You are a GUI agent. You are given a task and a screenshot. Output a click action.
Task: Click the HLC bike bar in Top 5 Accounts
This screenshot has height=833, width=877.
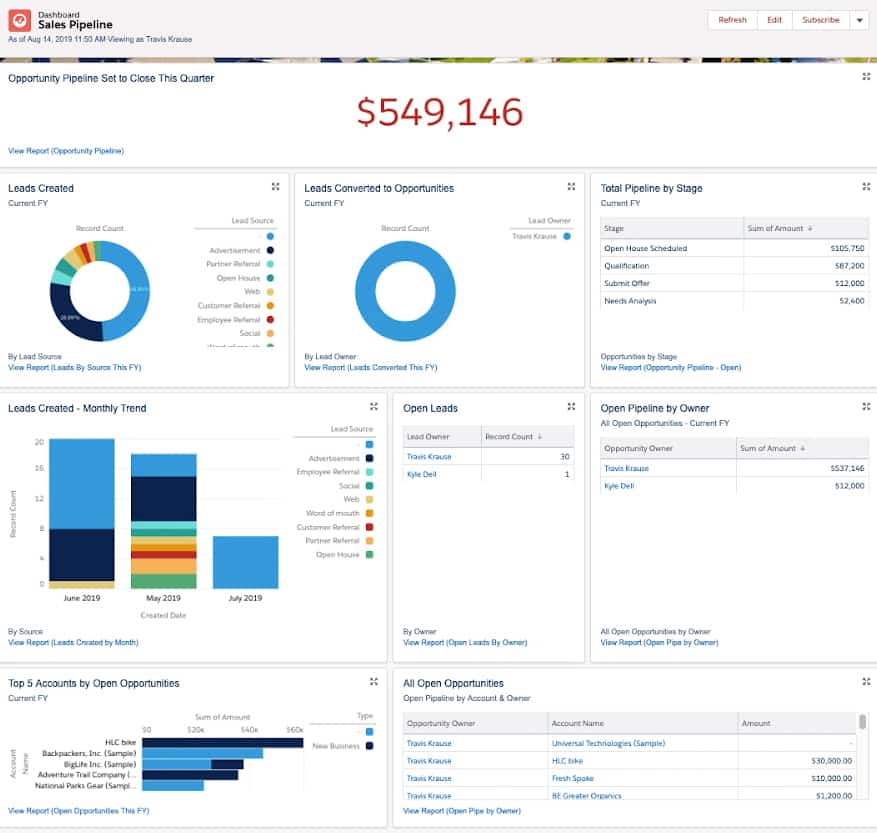(x=222, y=742)
